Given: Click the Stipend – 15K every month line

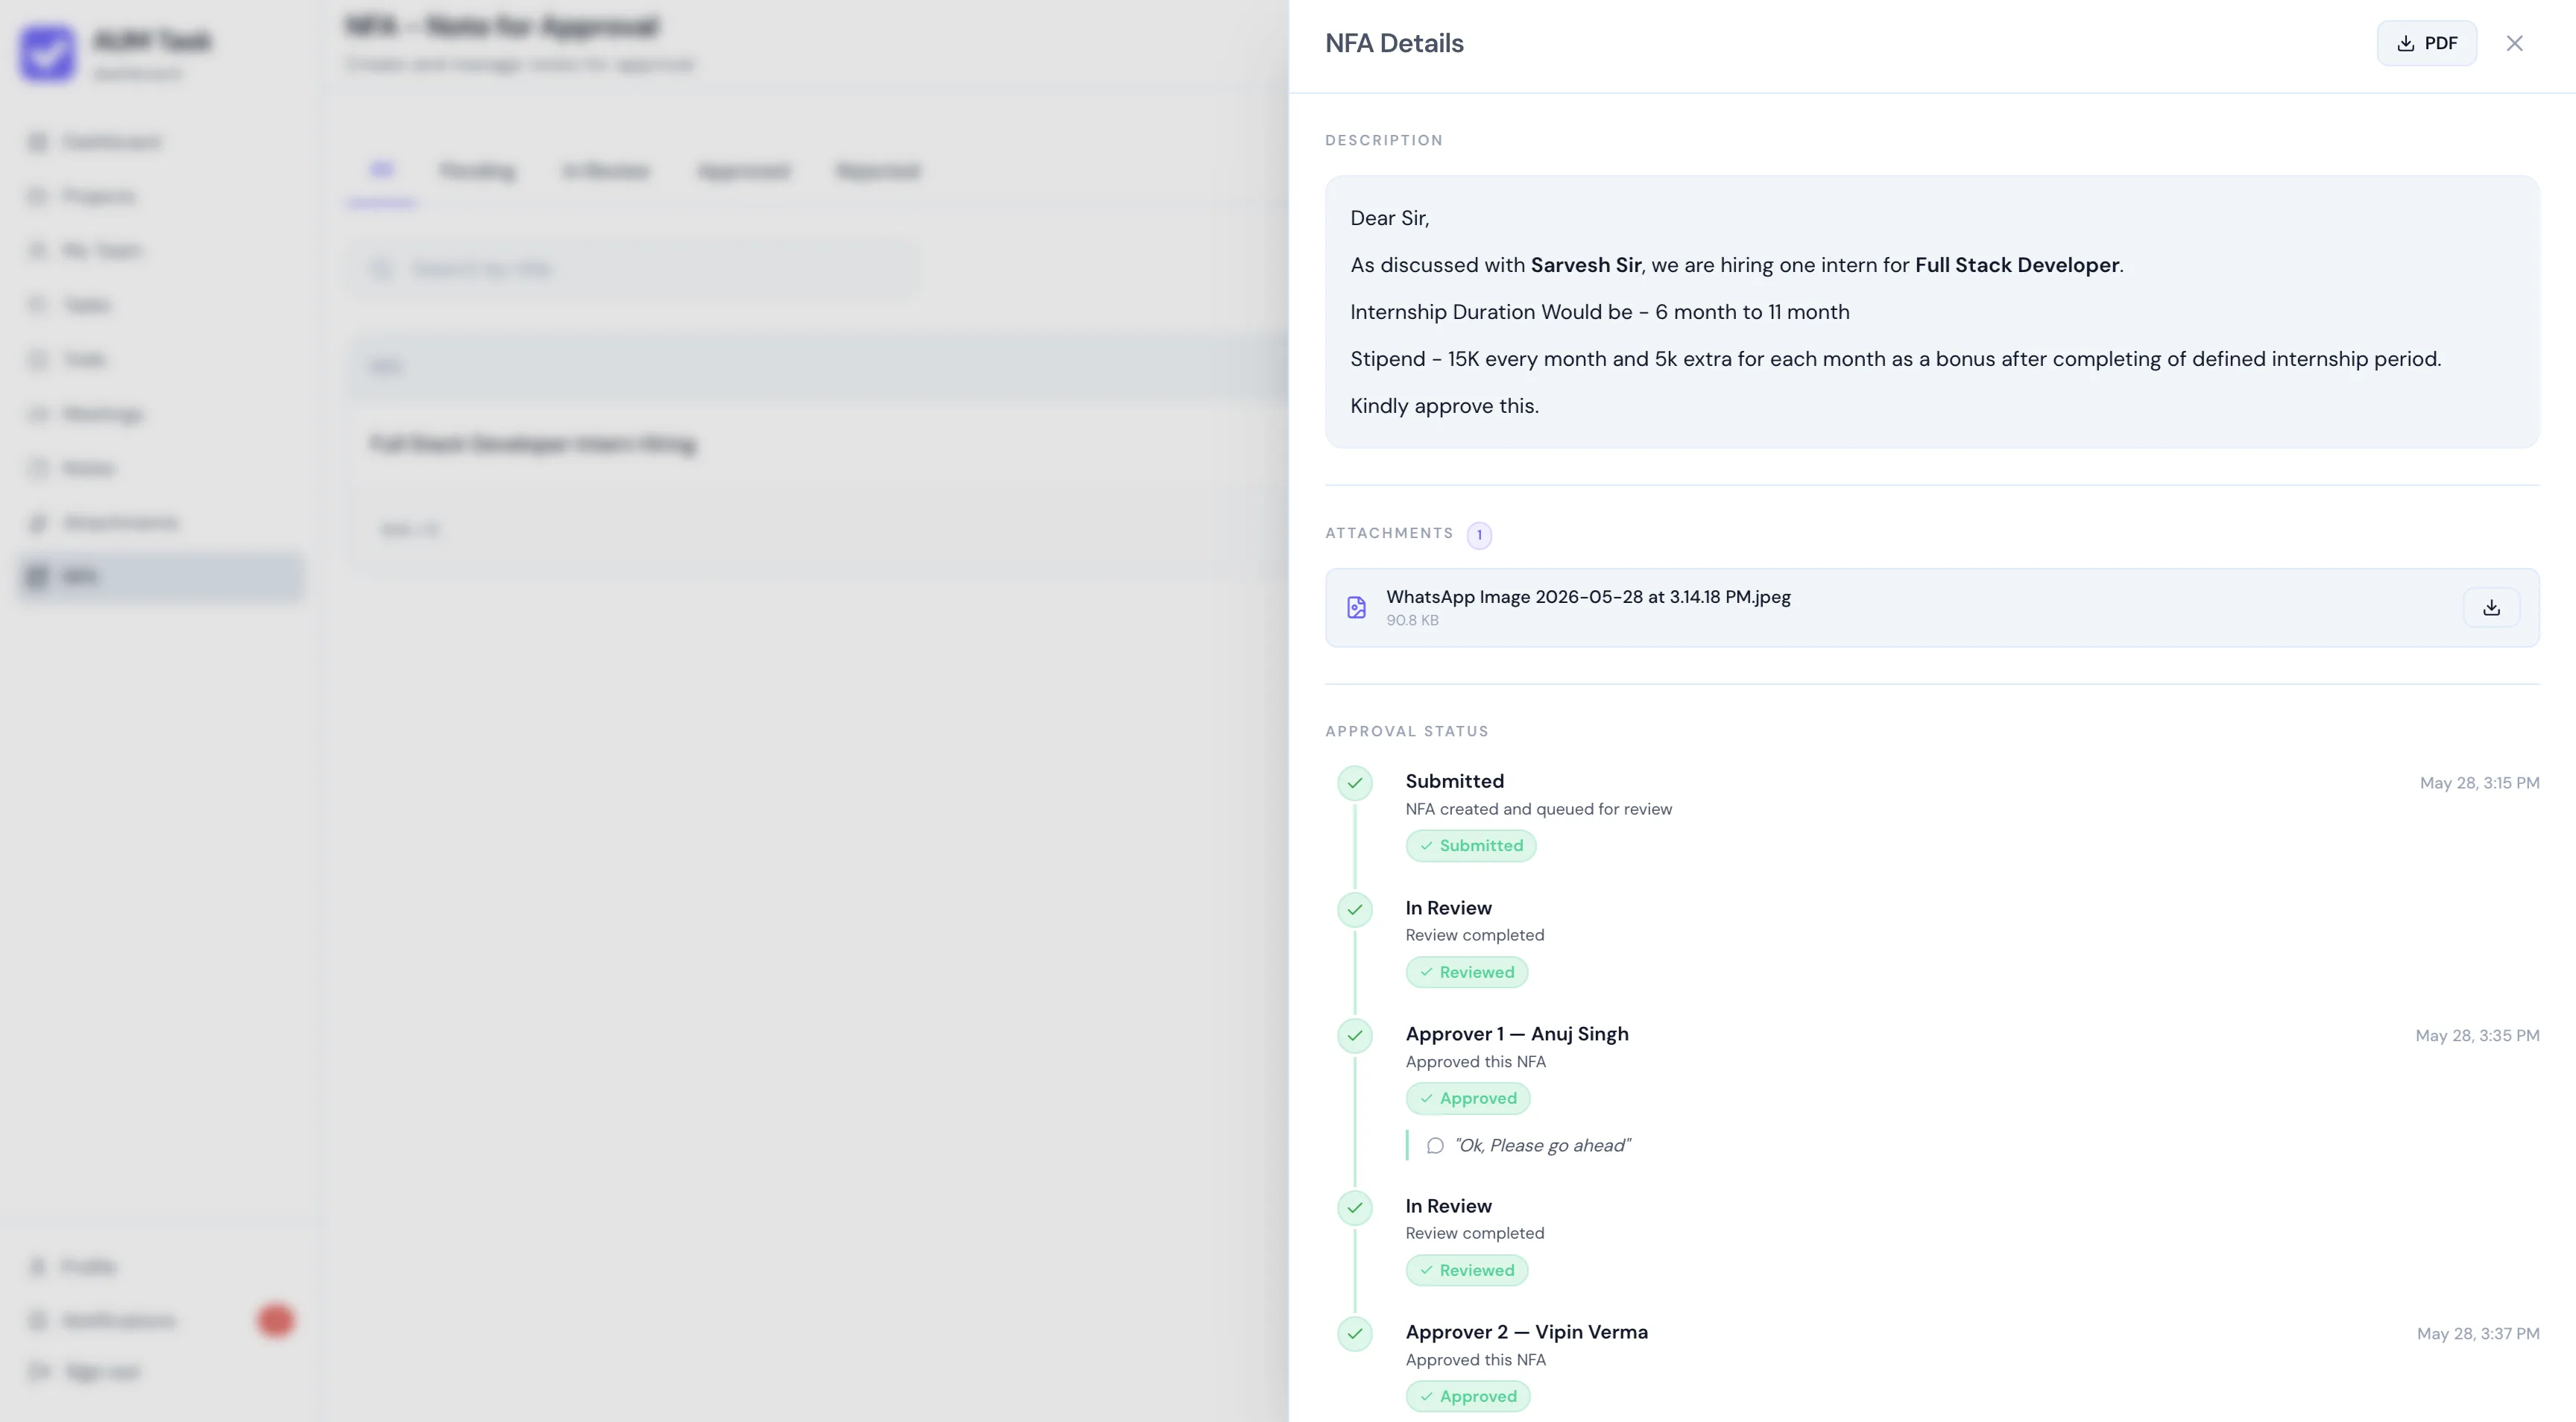Looking at the screenshot, I should 1896,359.
